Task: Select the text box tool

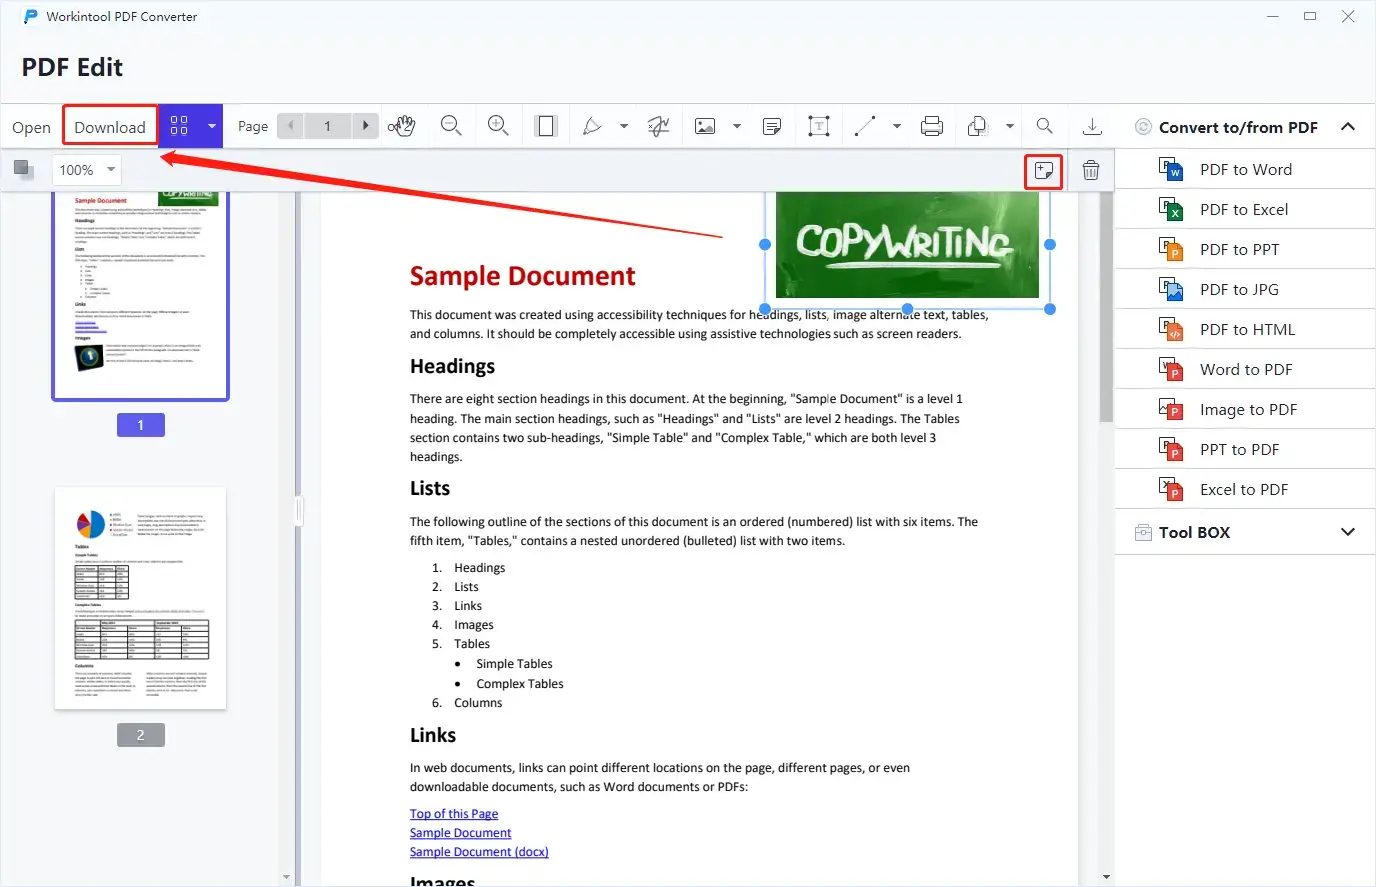Action: pyautogui.click(x=819, y=126)
